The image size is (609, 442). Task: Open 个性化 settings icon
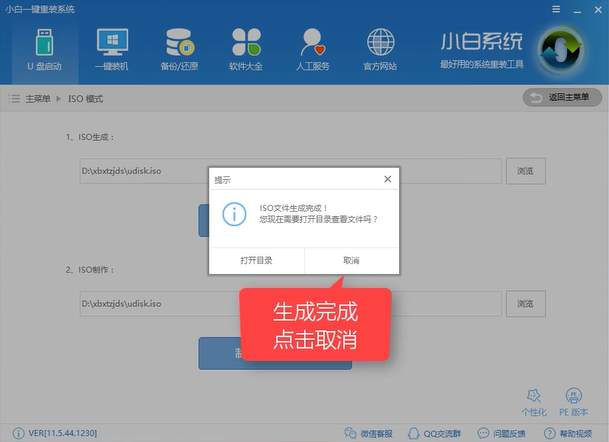[534, 402]
